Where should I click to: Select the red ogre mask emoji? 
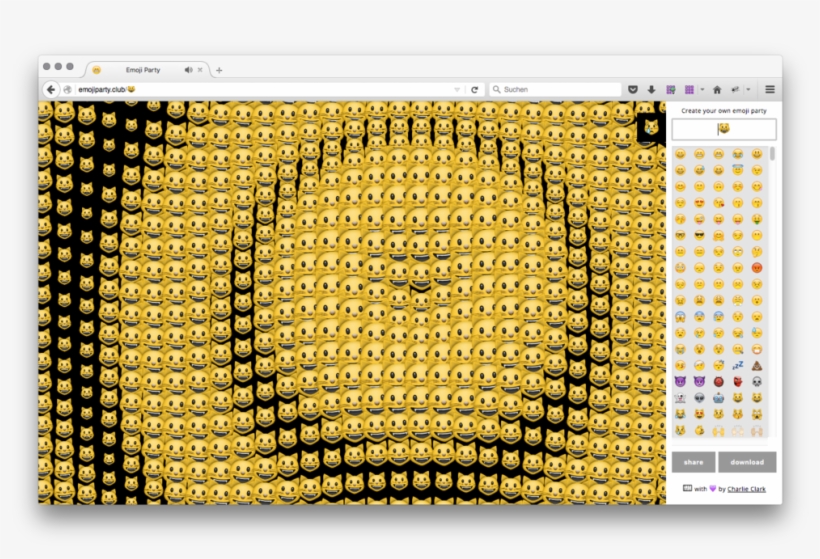pos(719,382)
